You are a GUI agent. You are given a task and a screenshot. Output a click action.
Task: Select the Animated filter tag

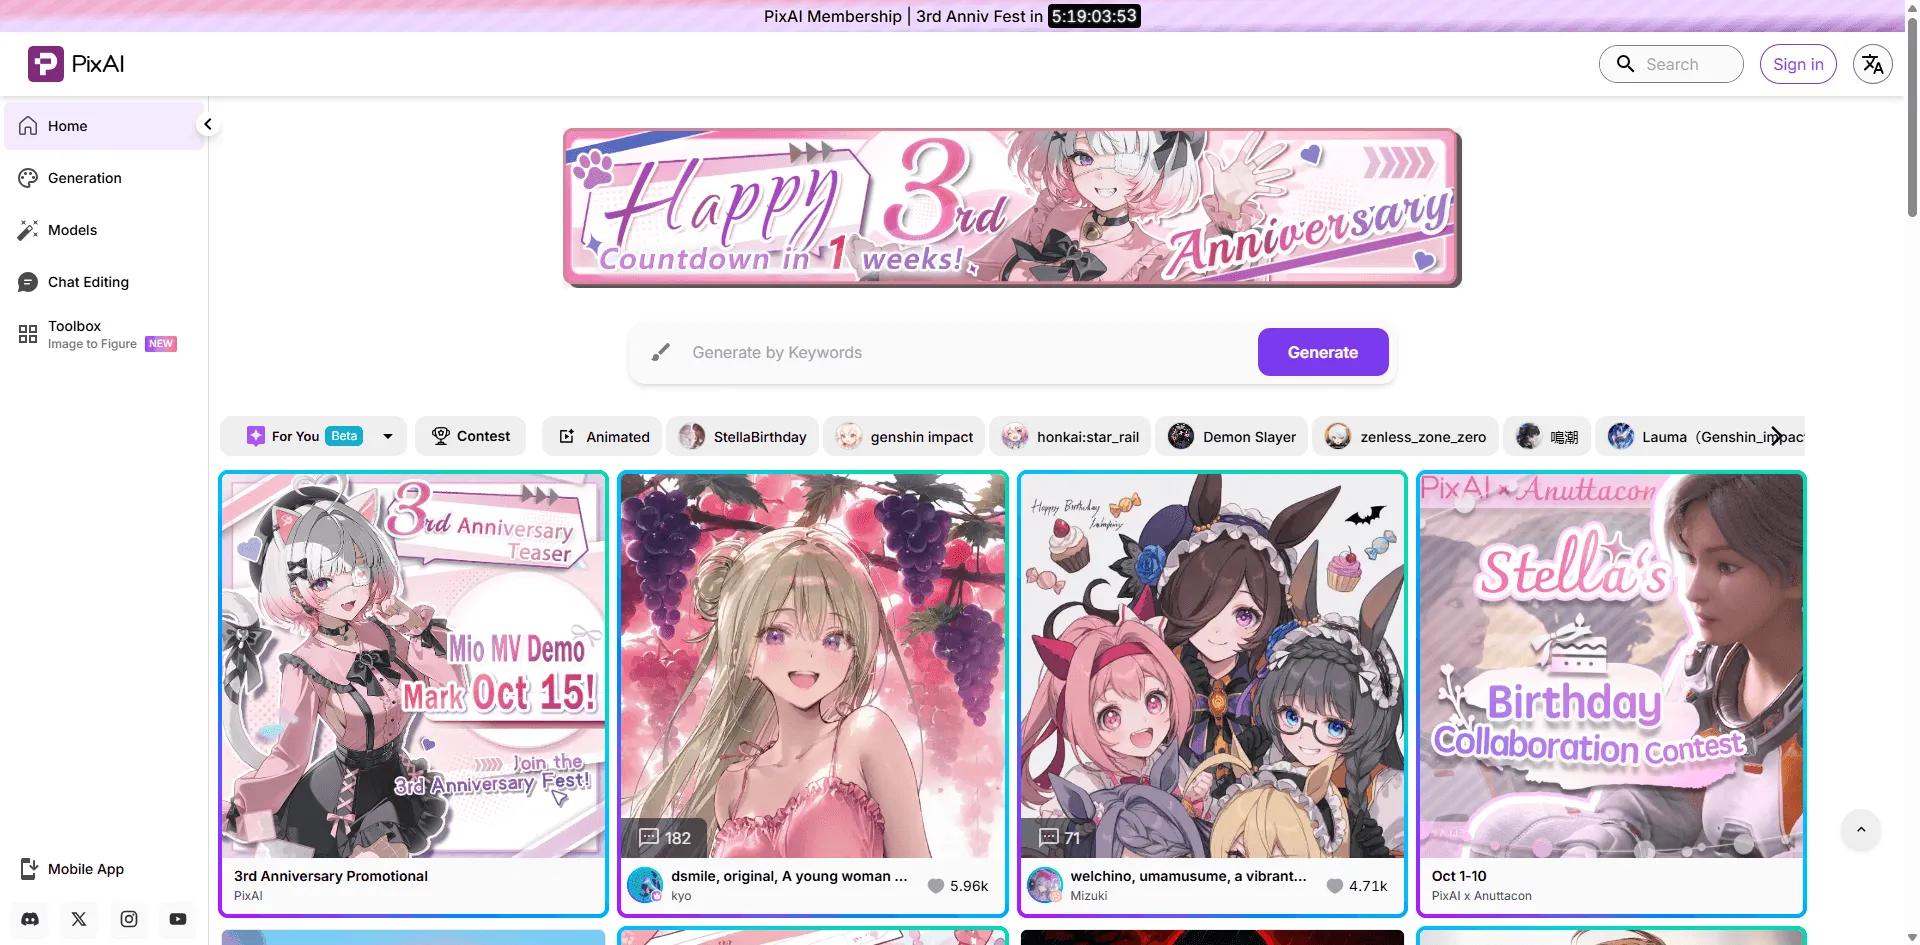(603, 437)
